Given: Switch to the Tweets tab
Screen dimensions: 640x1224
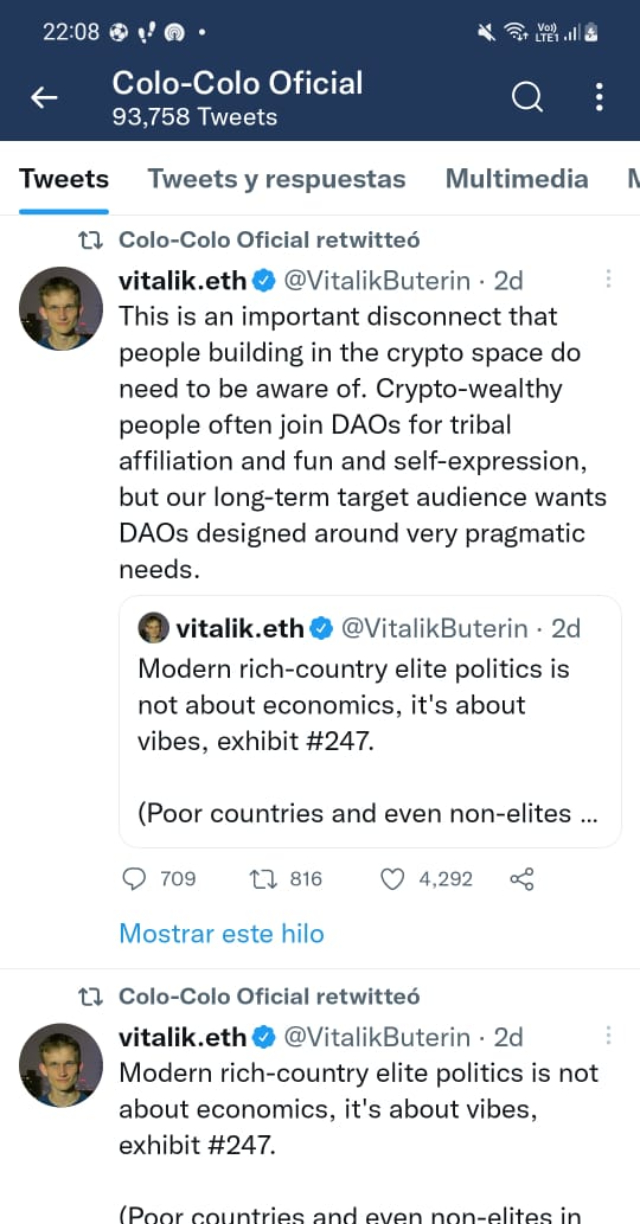Looking at the screenshot, I should [64, 179].
